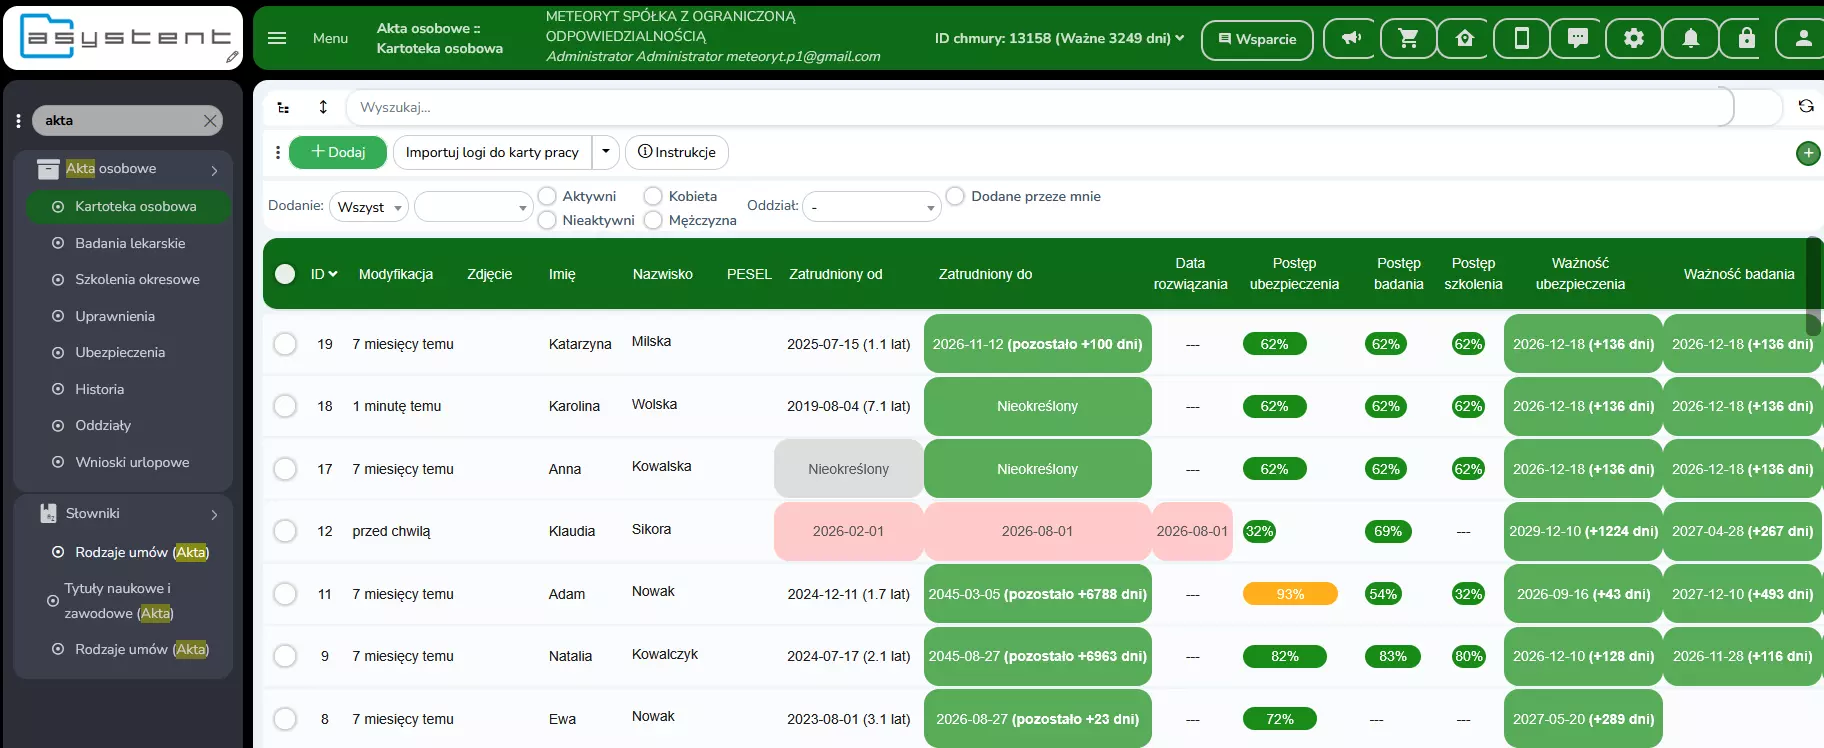Open the empty dropdown next to Wszyst

coord(473,207)
